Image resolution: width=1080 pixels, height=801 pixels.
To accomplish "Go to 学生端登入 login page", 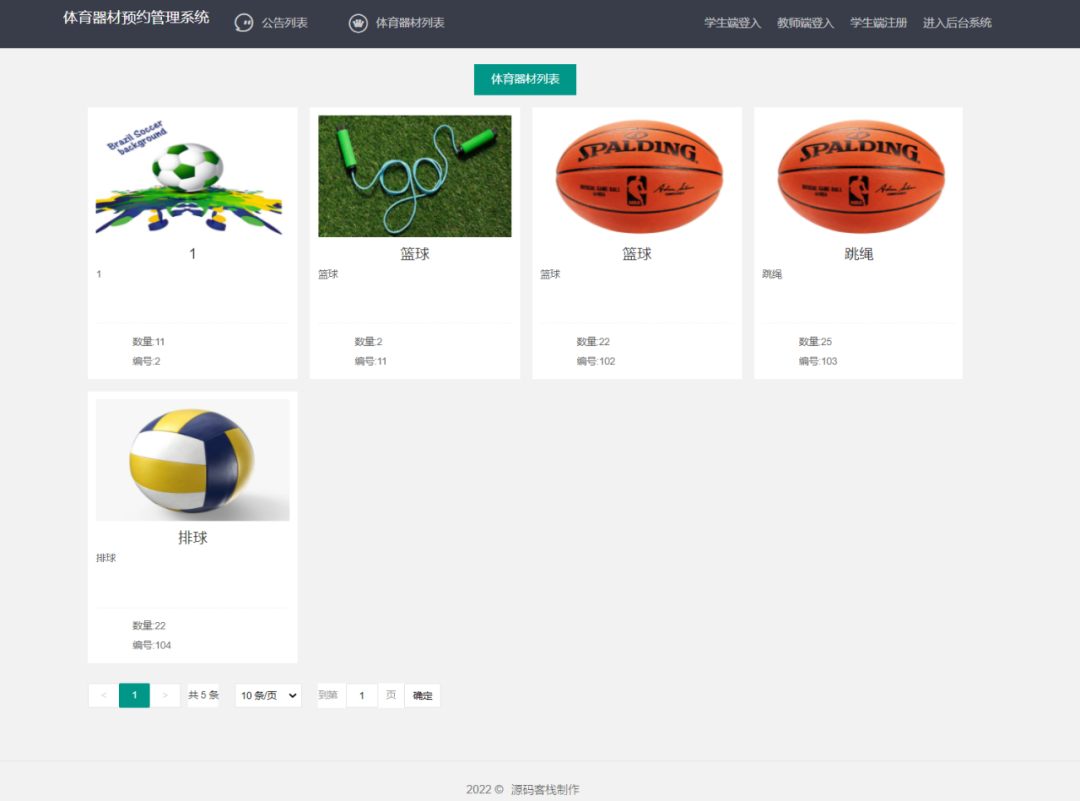I will point(732,23).
